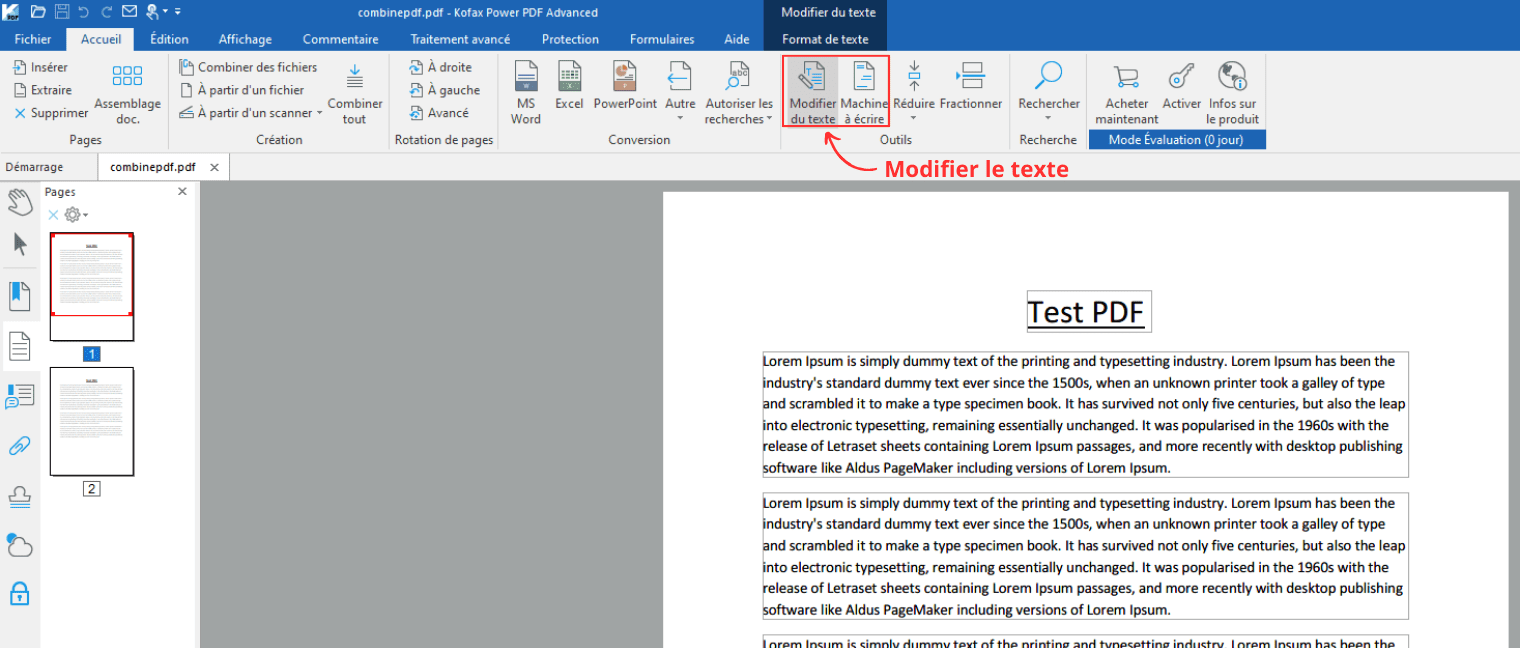Save the document with the floppy icon

tap(62, 12)
